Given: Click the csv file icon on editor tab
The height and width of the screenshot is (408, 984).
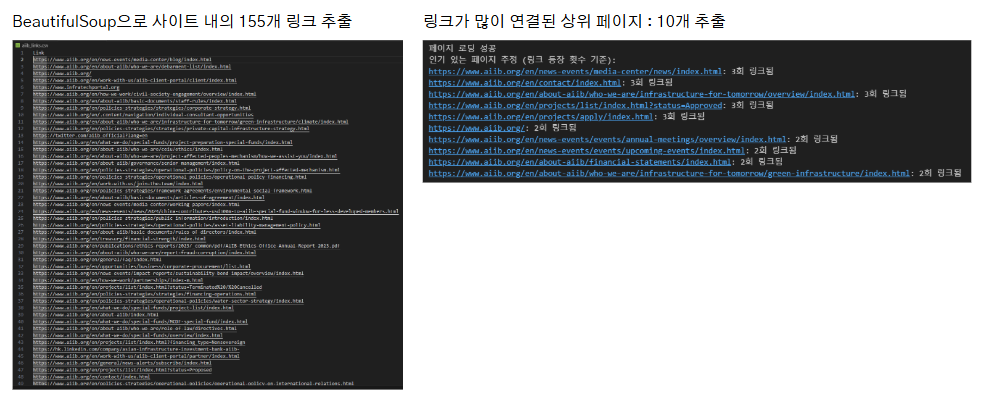Looking at the screenshot, I should pyautogui.click(x=18, y=45).
